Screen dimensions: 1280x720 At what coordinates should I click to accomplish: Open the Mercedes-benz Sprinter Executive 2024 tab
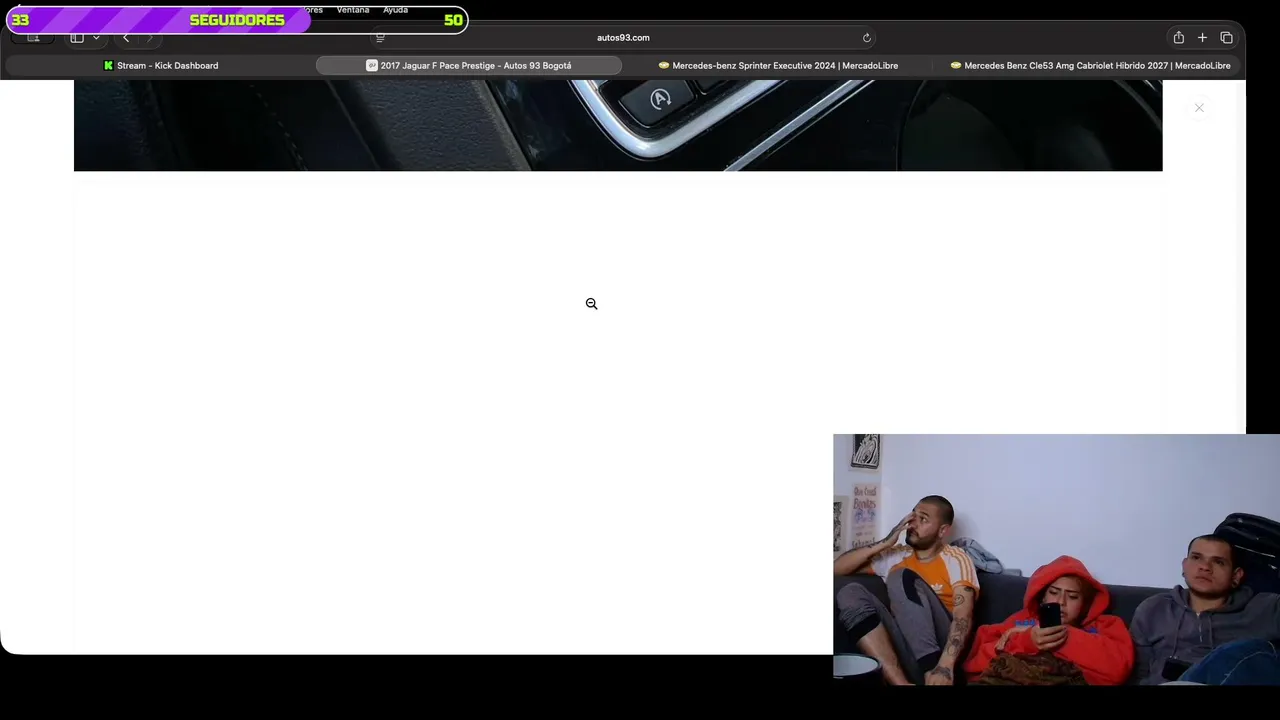778,66
